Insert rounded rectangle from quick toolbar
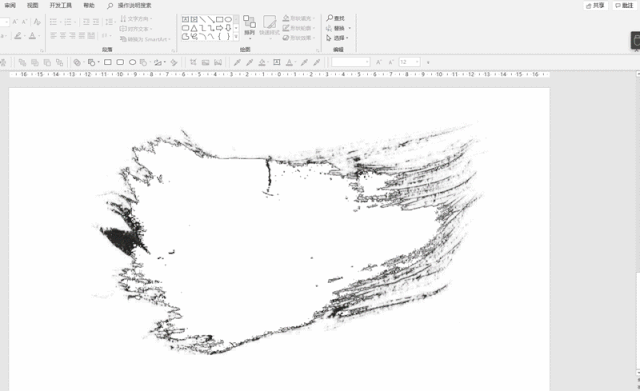Image resolution: width=640 pixels, height=391 pixels. point(120,62)
